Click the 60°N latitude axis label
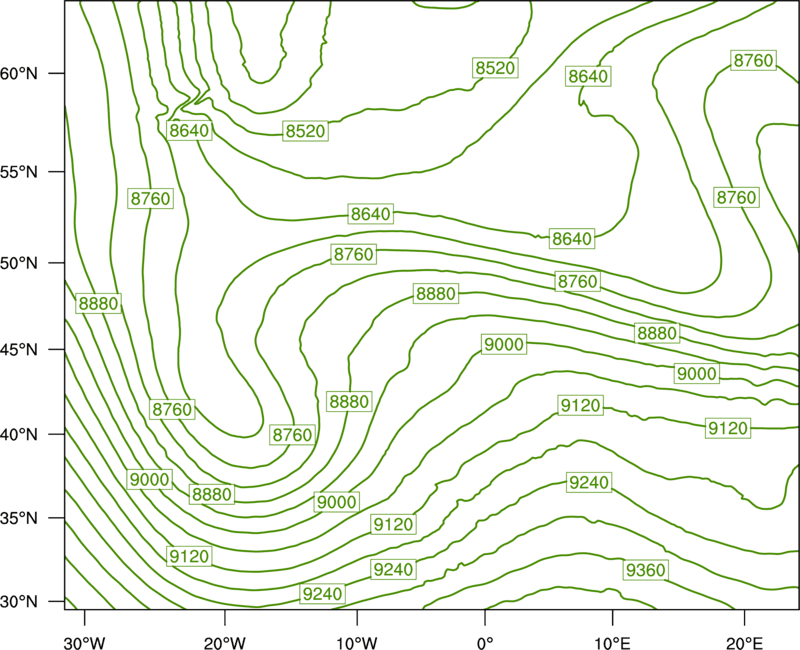This screenshot has height=650, width=800. [x=19, y=74]
